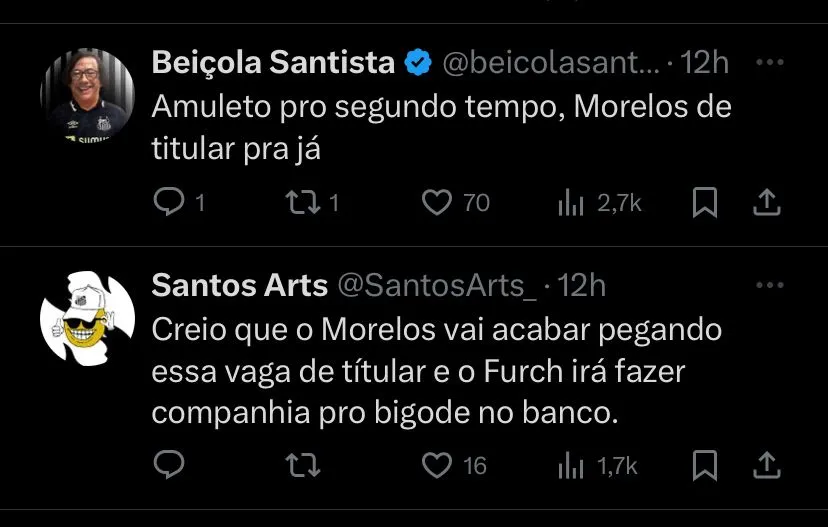Screen dimensions: 828x527
Task: Open more options on Beiçola Santista's tweet
Action: coord(769,62)
